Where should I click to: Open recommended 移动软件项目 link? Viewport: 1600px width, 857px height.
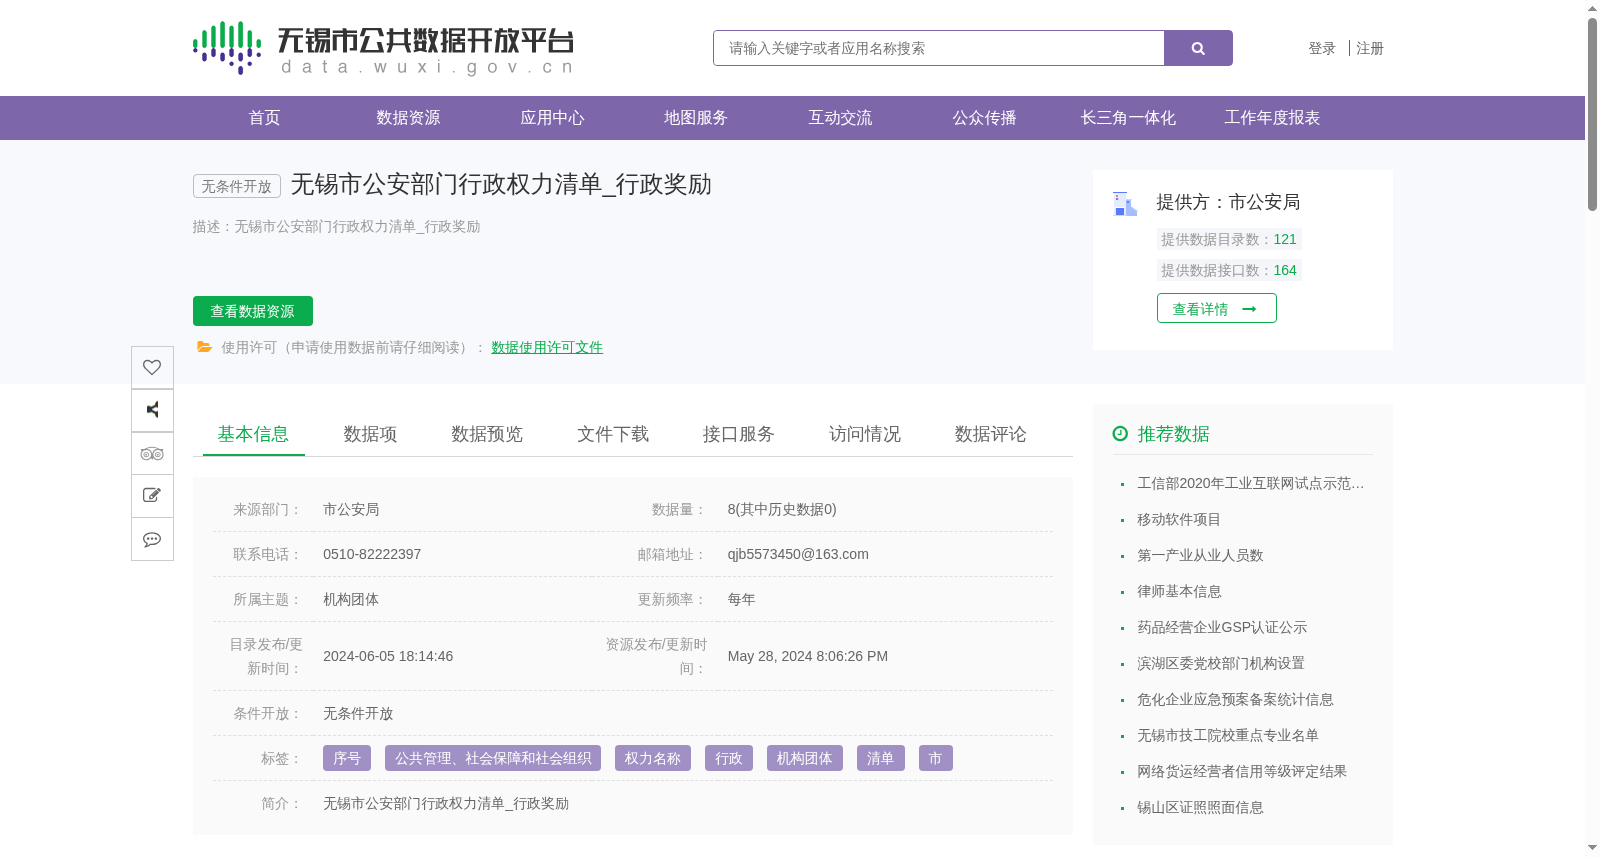click(x=1179, y=519)
